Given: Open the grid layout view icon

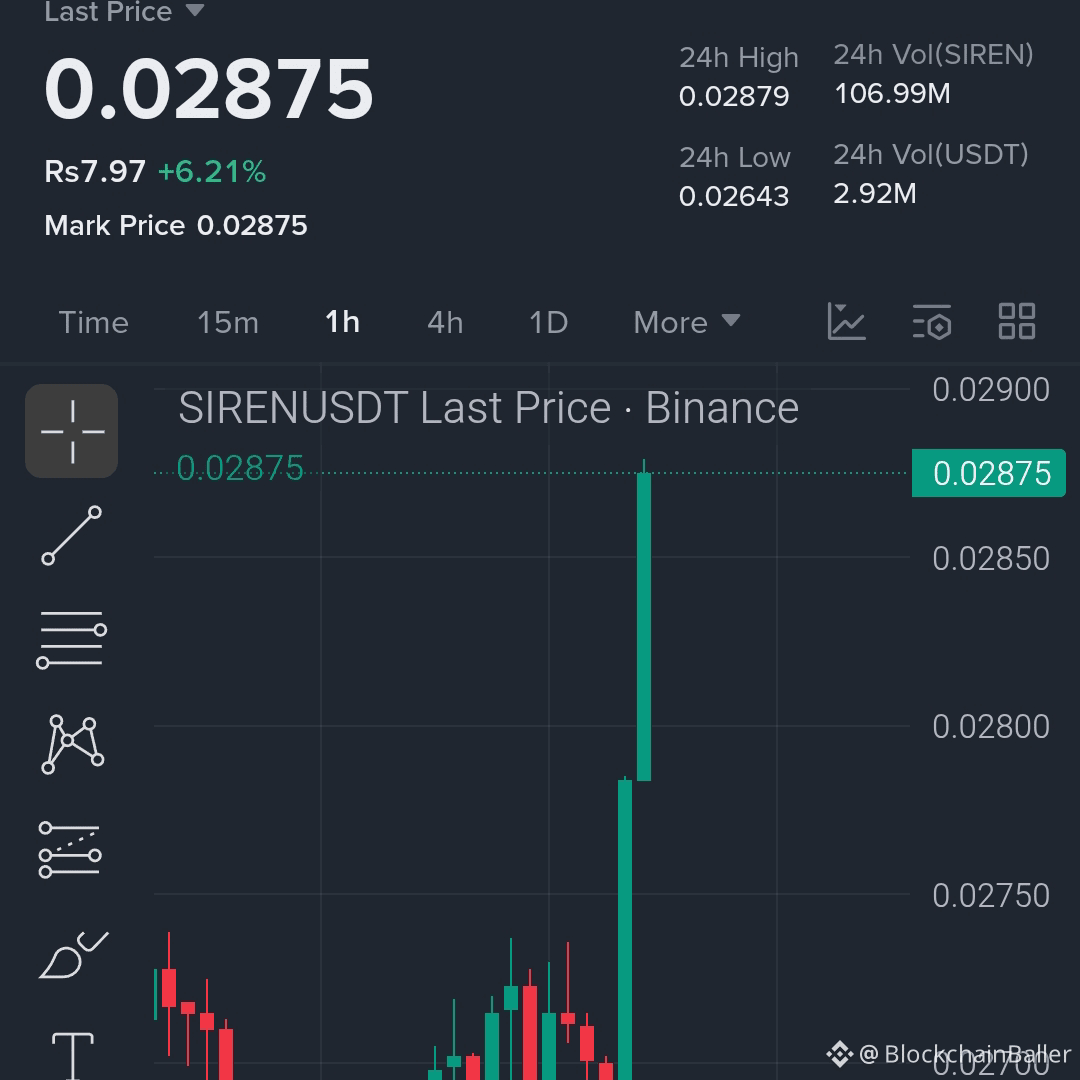Looking at the screenshot, I should tap(1017, 322).
